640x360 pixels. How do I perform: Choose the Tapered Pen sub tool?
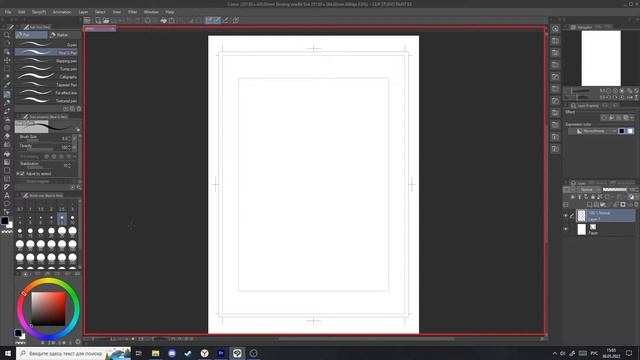[47, 84]
